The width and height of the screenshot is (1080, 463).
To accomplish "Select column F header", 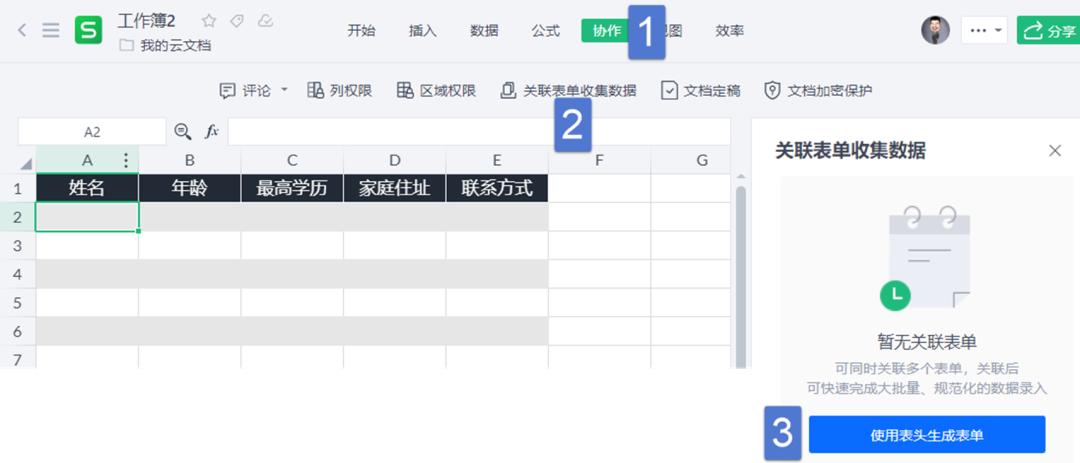I will pos(599,160).
